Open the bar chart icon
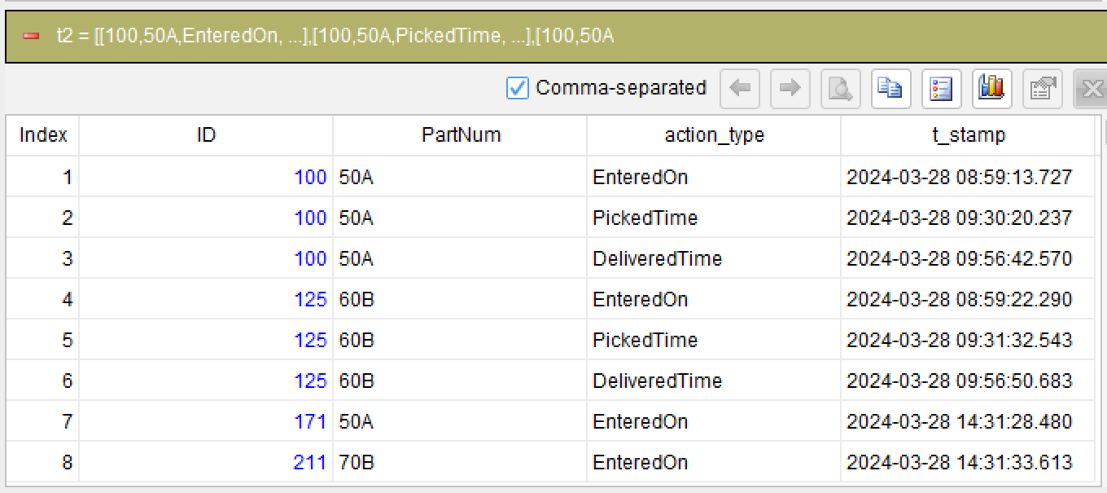 click(992, 88)
